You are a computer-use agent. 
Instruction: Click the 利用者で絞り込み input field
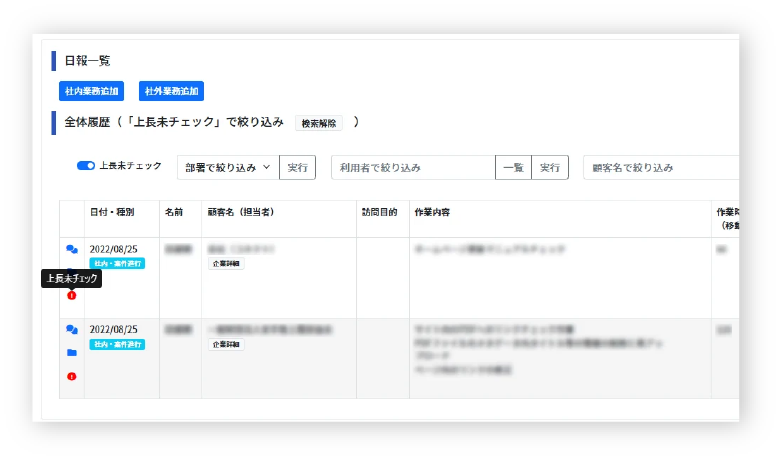[x=413, y=168]
